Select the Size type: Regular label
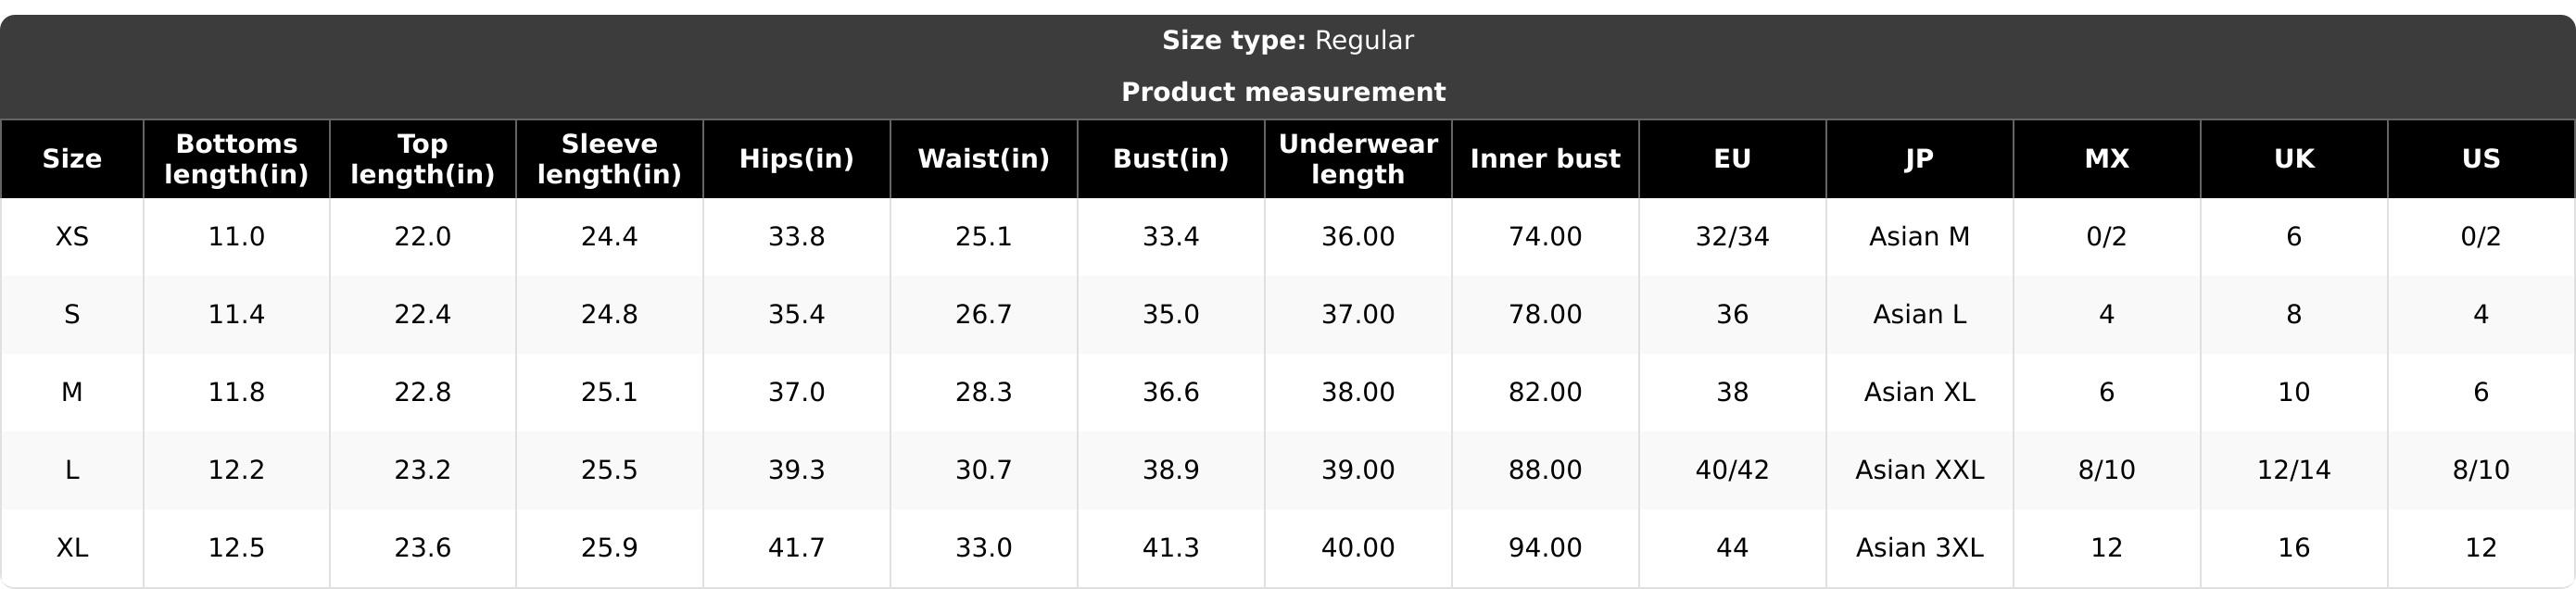This screenshot has width=2576, height=589. 1287,41
